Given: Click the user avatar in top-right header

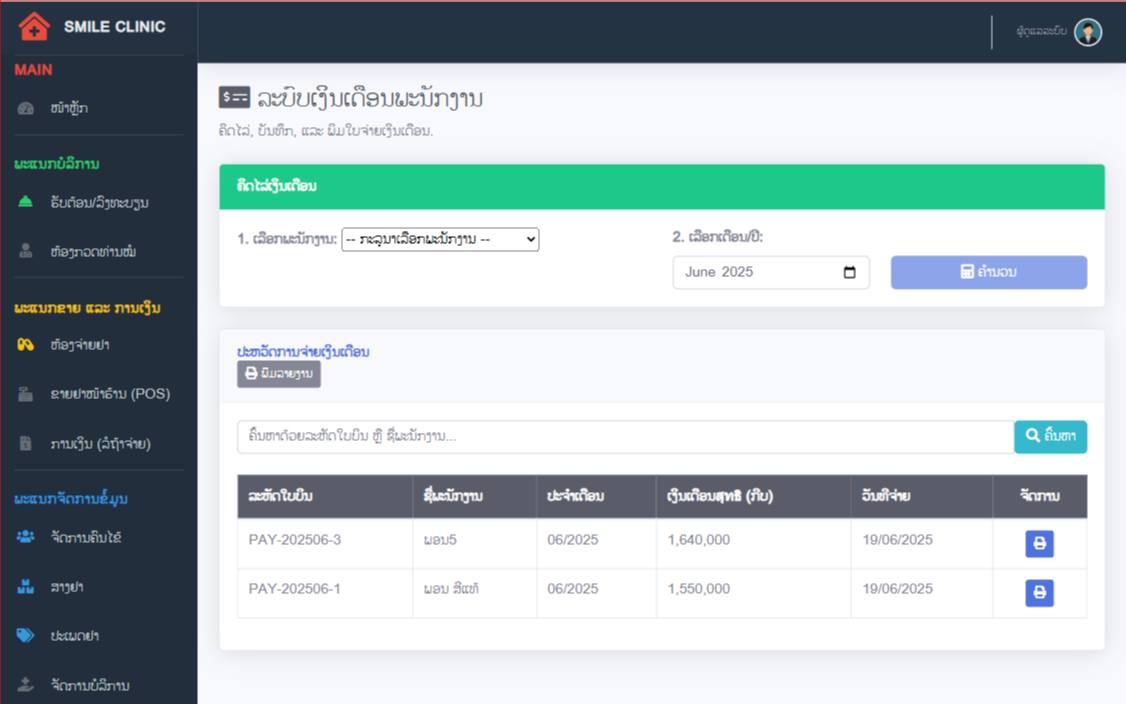Looking at the screenshot, I should tap(1088, 32).
